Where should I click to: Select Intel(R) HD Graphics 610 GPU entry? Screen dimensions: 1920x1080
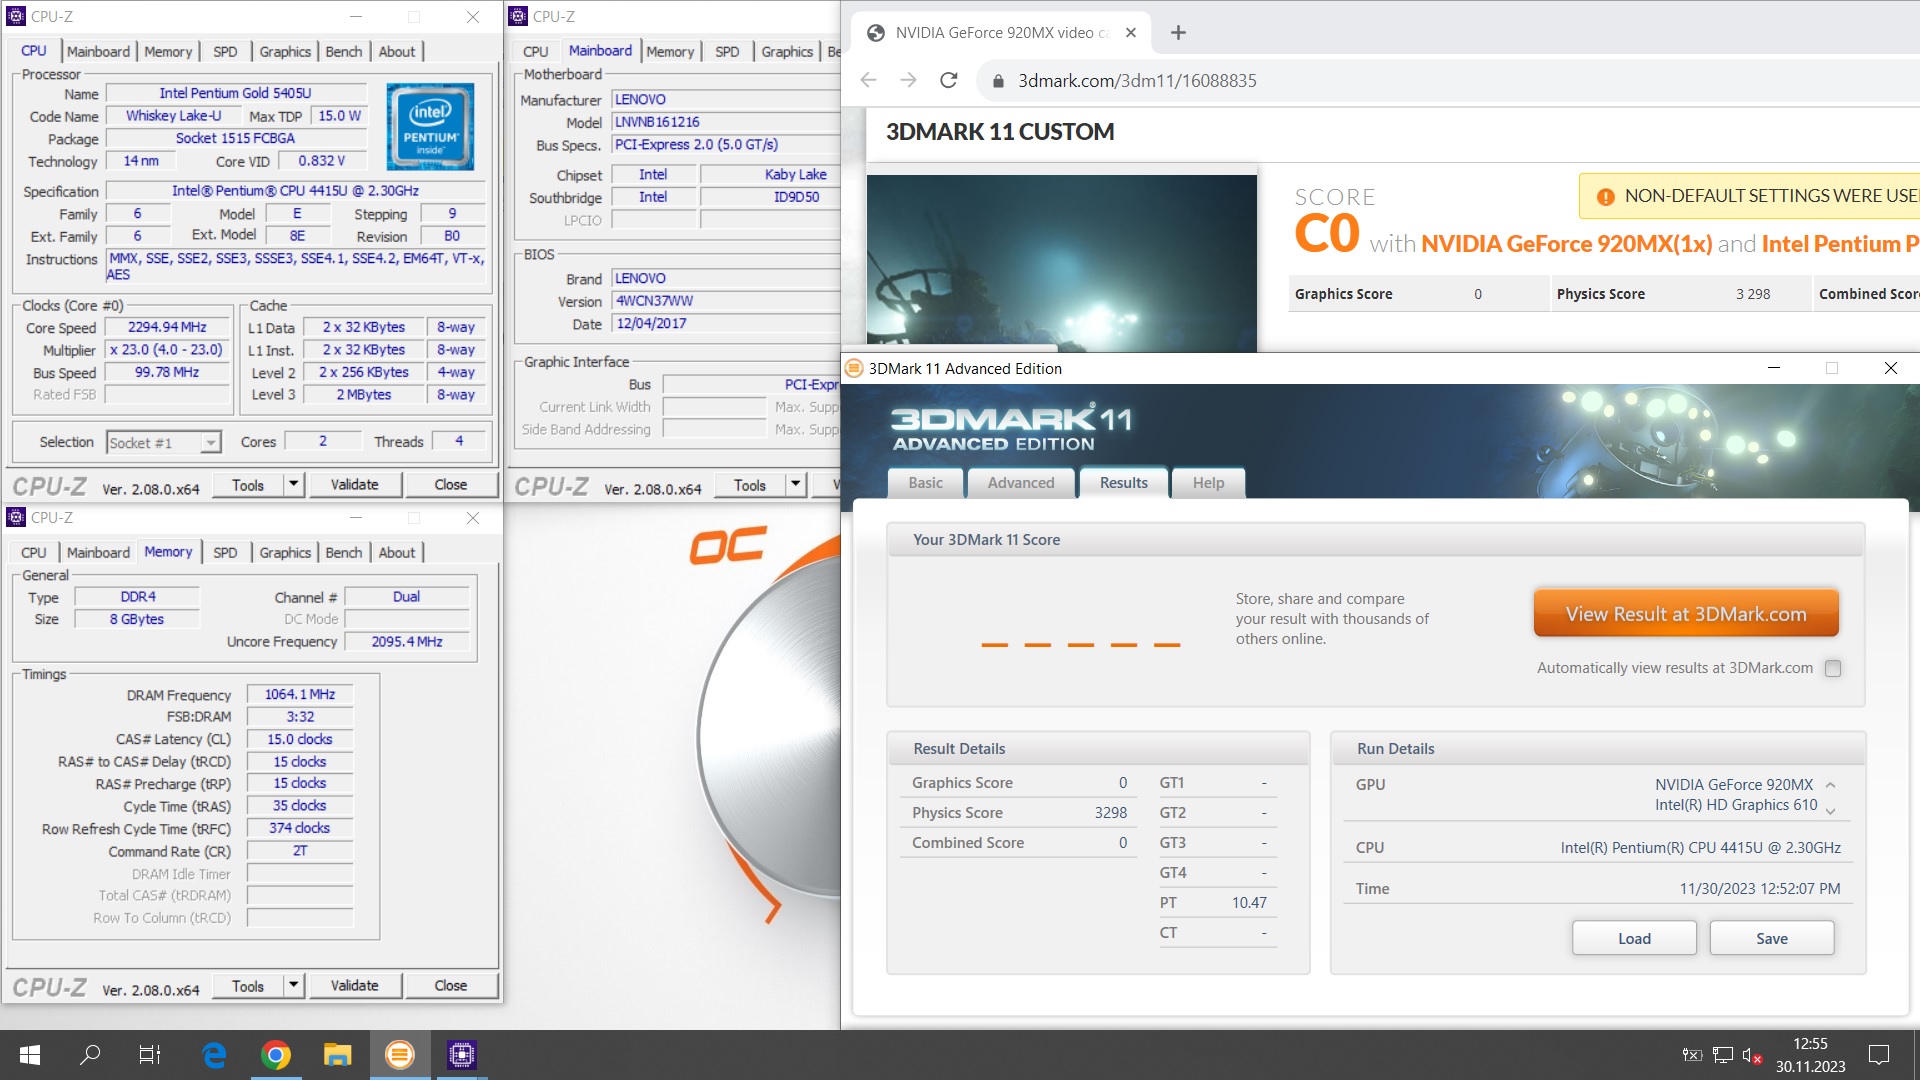click(1735, 805)
